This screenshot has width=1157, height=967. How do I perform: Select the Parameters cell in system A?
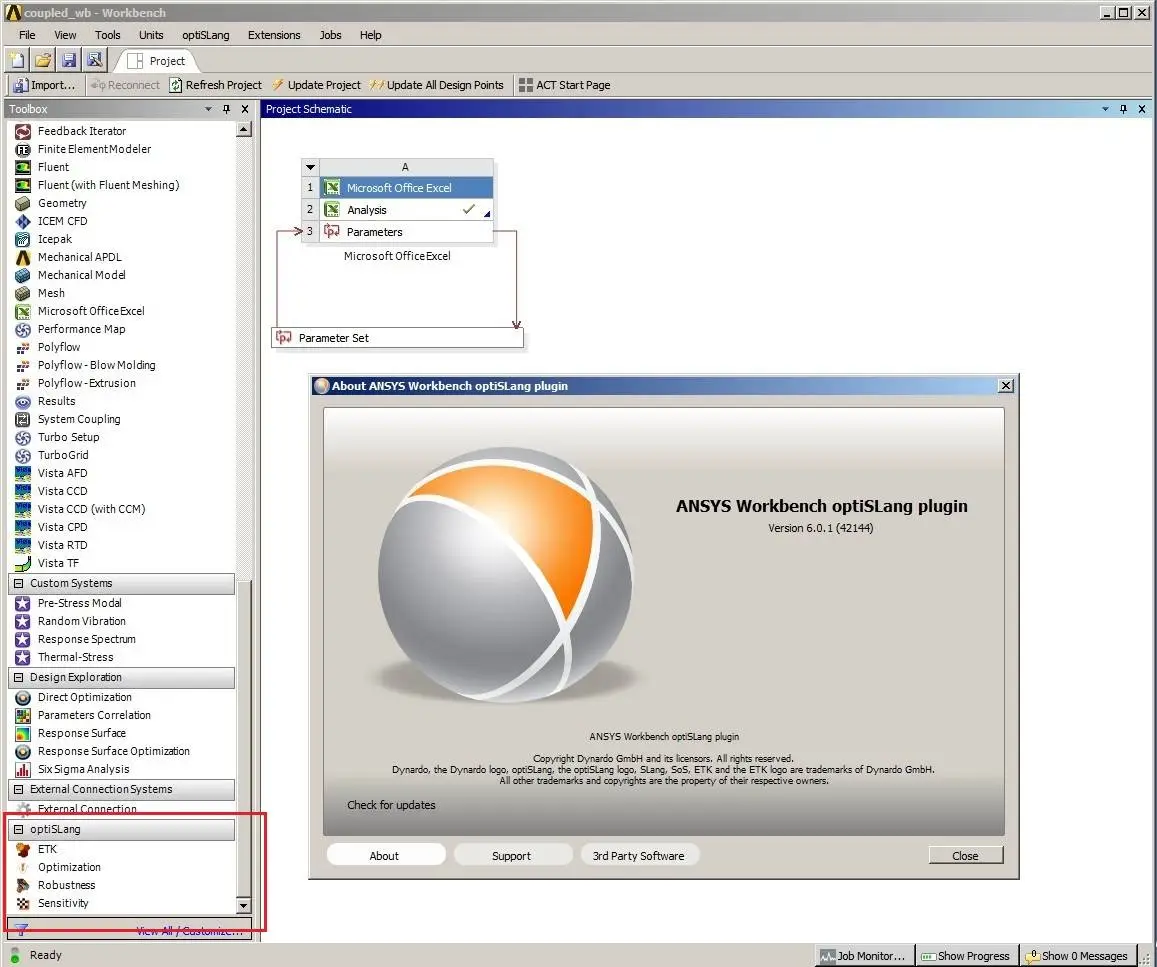(406, 232)
